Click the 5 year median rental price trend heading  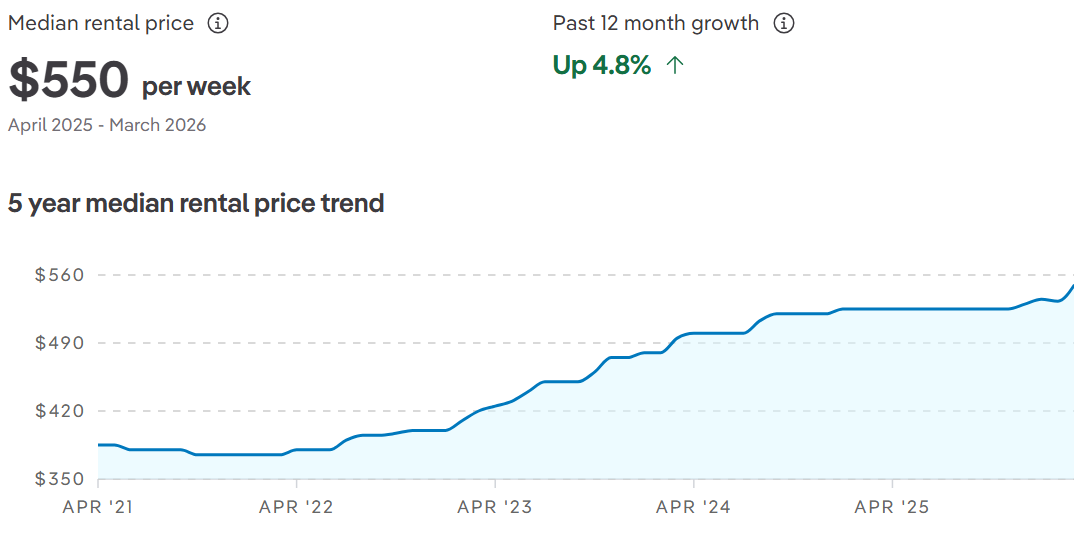[x=196, y=203]
